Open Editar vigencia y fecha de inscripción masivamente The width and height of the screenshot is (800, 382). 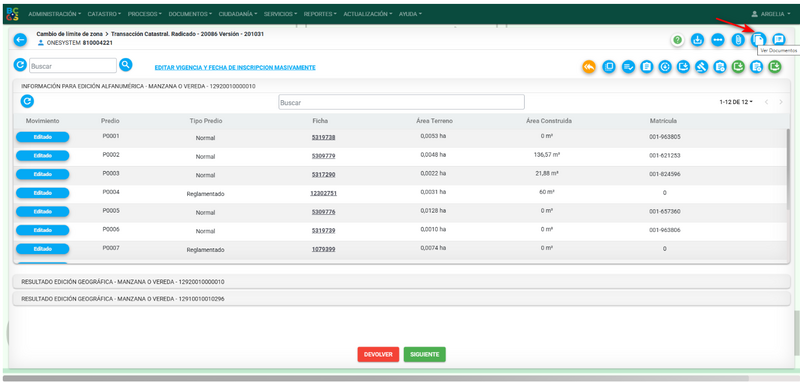pos(235,67)
